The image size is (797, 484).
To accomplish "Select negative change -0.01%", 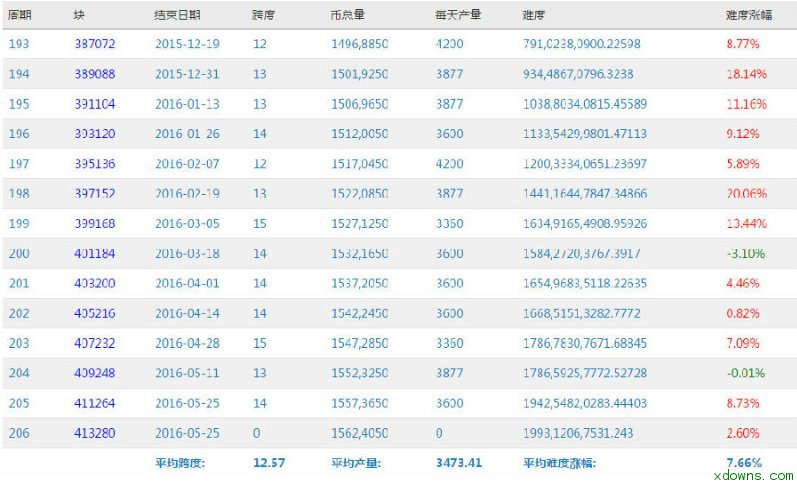I will tap(746, 373).
